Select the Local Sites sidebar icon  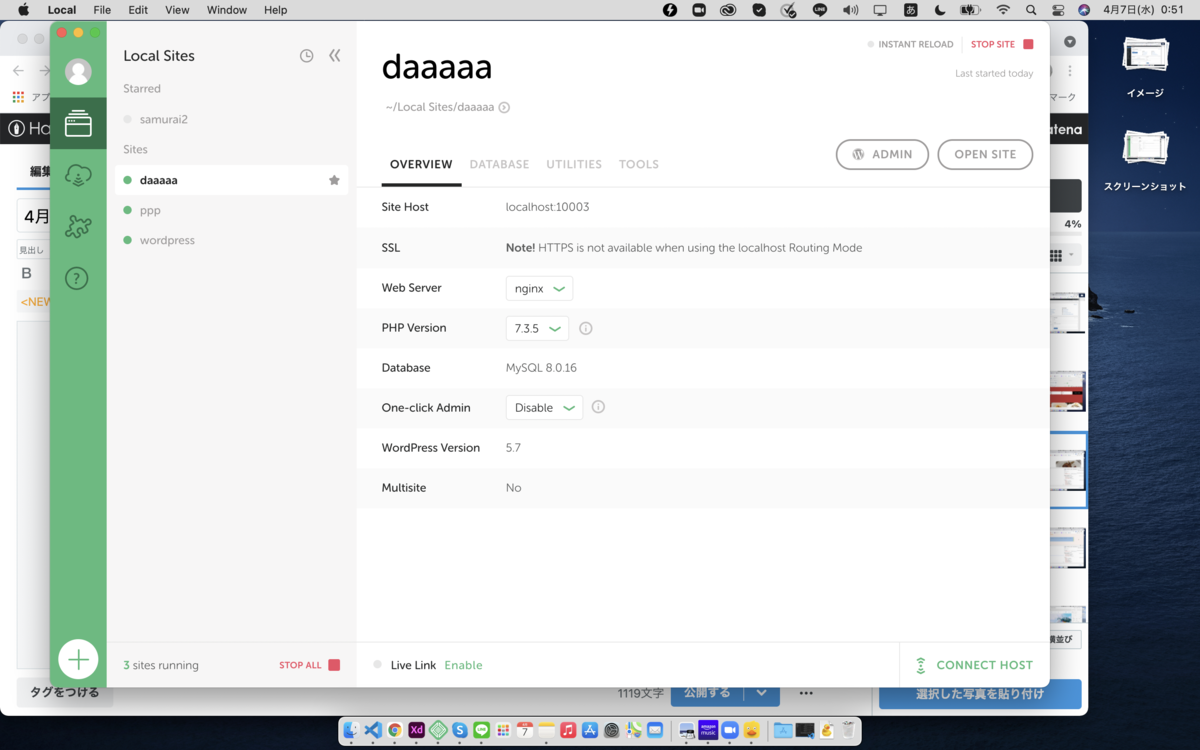78,124
